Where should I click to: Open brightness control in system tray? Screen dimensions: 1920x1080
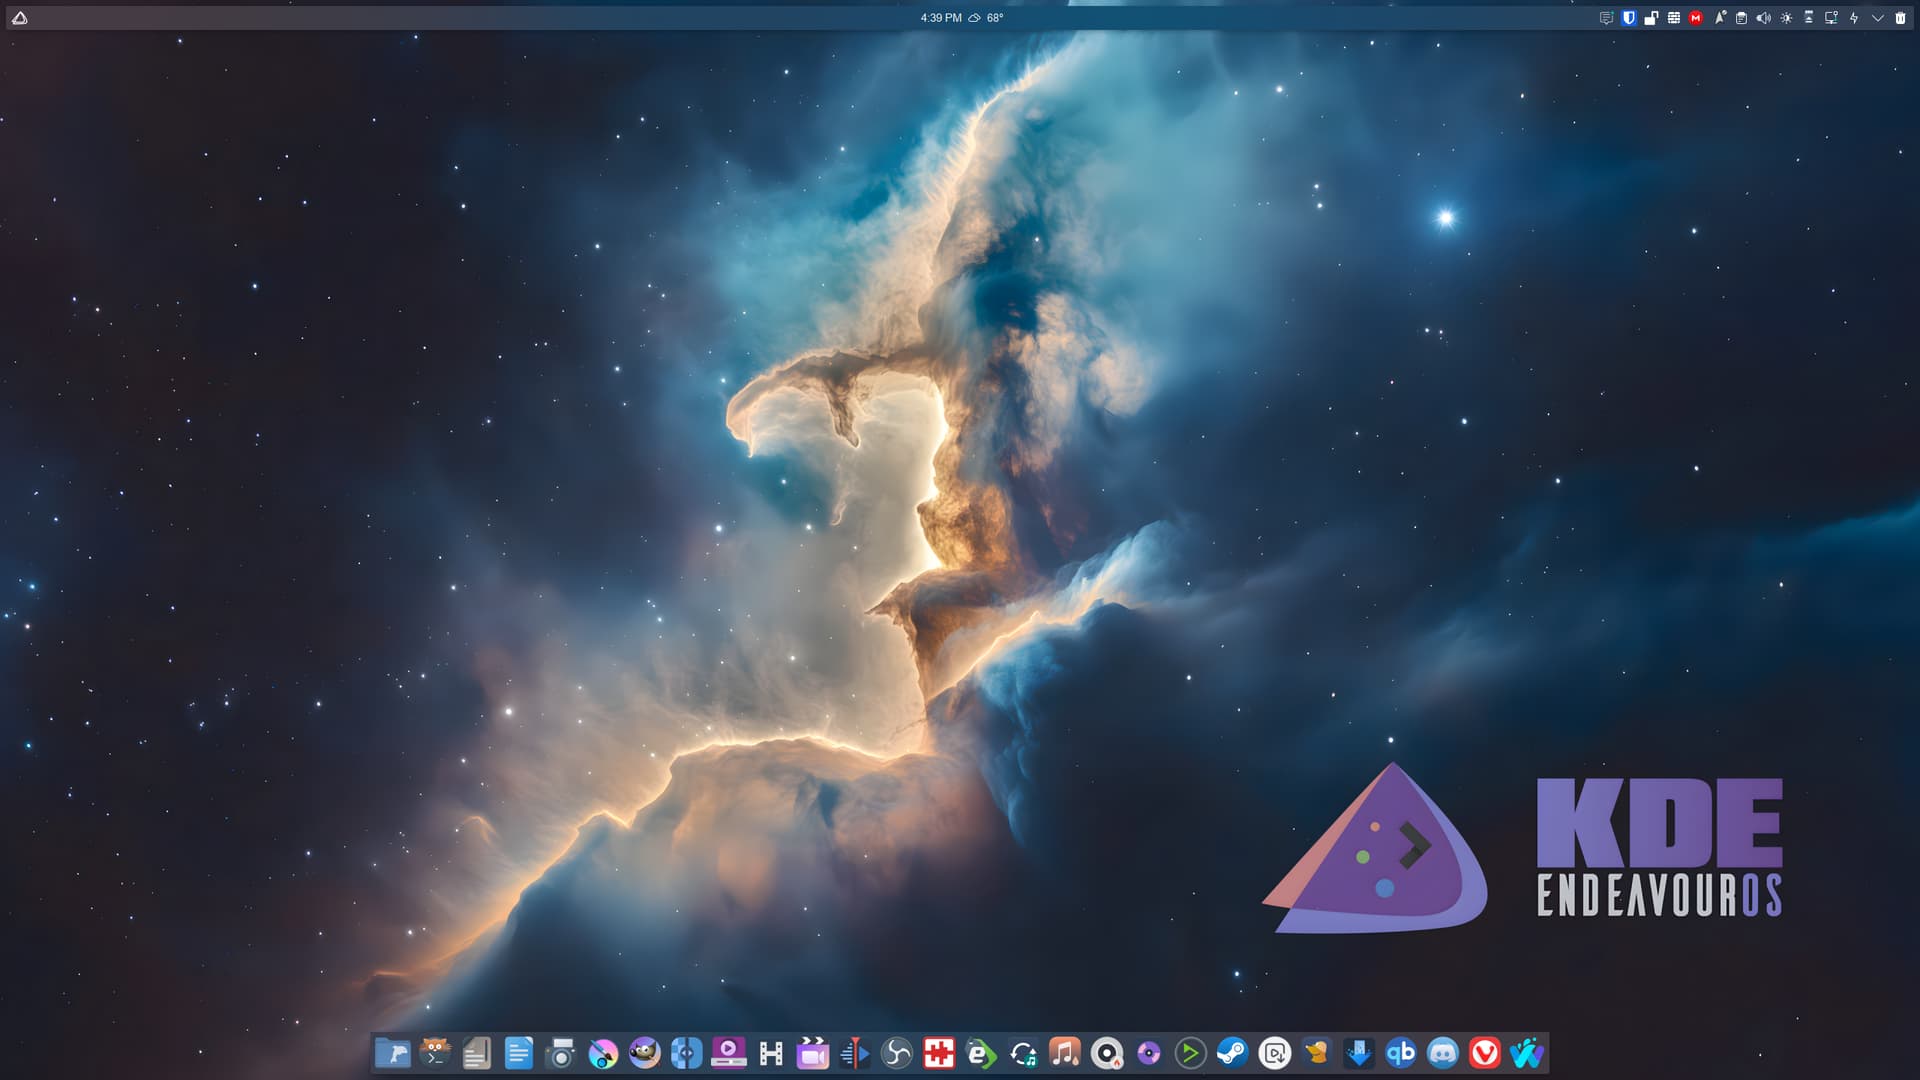click(1786, 18)
